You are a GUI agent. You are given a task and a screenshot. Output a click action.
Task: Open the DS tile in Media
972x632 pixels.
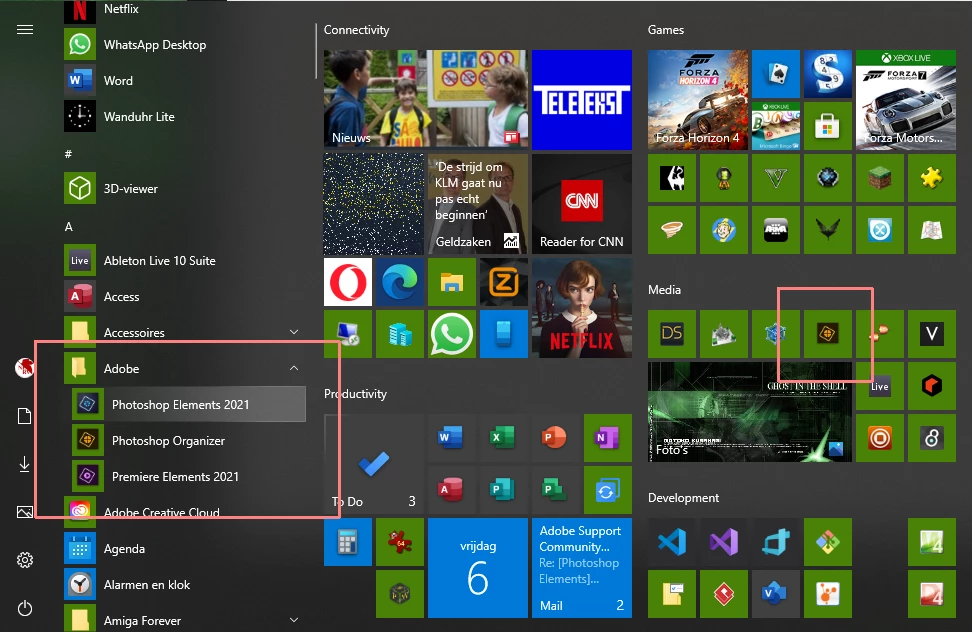672,334
